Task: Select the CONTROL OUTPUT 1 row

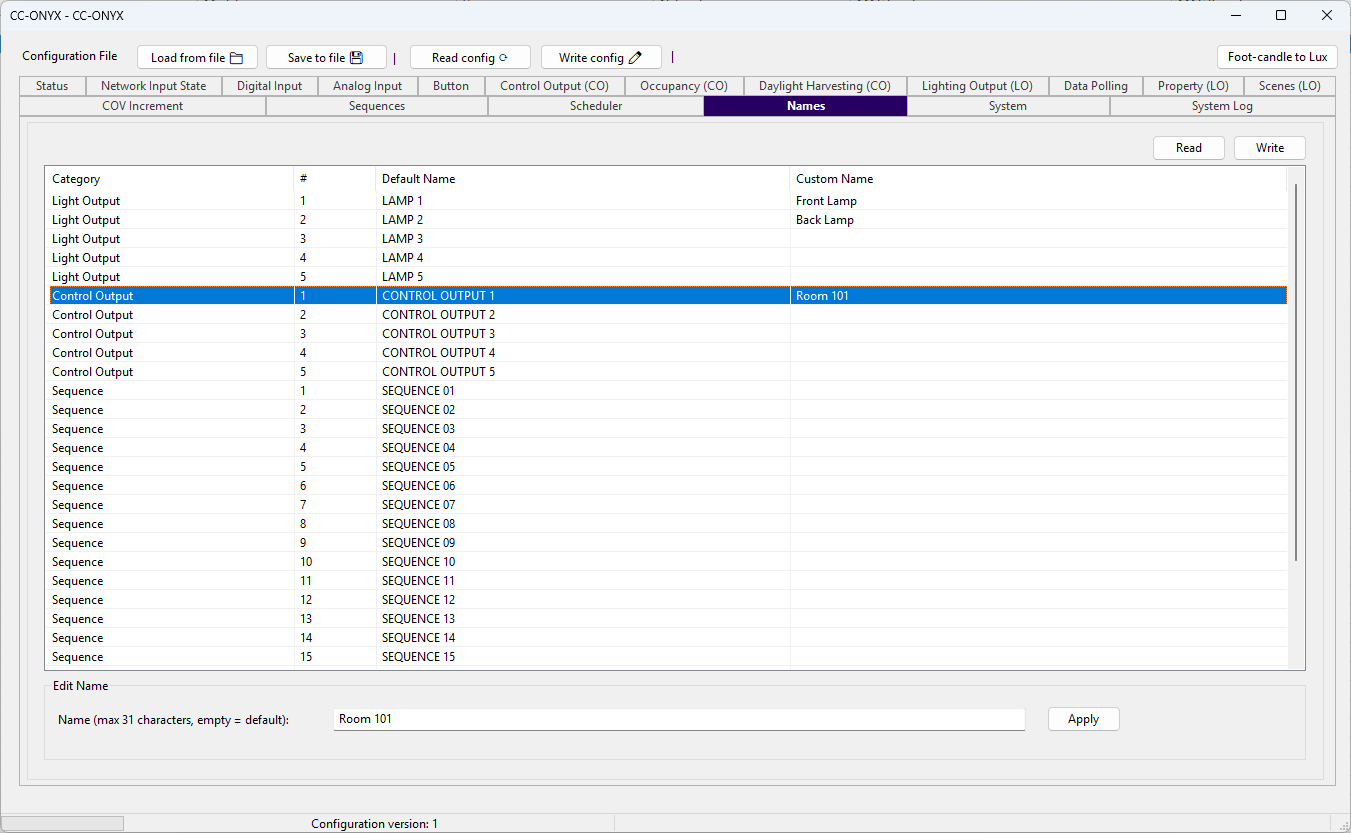Action: point(667,296)
